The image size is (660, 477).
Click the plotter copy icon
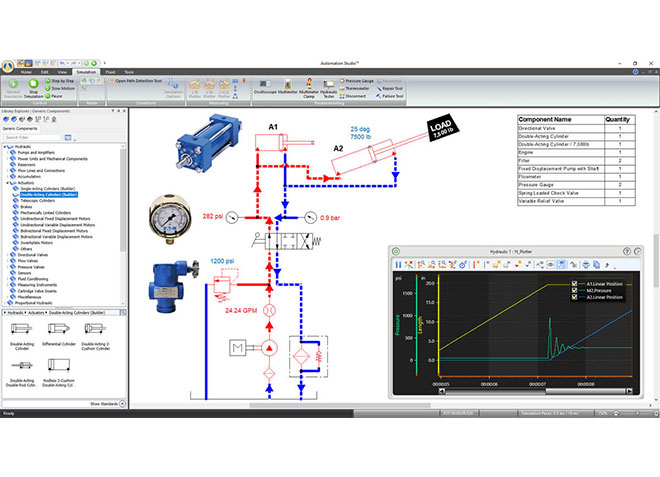(x=596, y=264)
